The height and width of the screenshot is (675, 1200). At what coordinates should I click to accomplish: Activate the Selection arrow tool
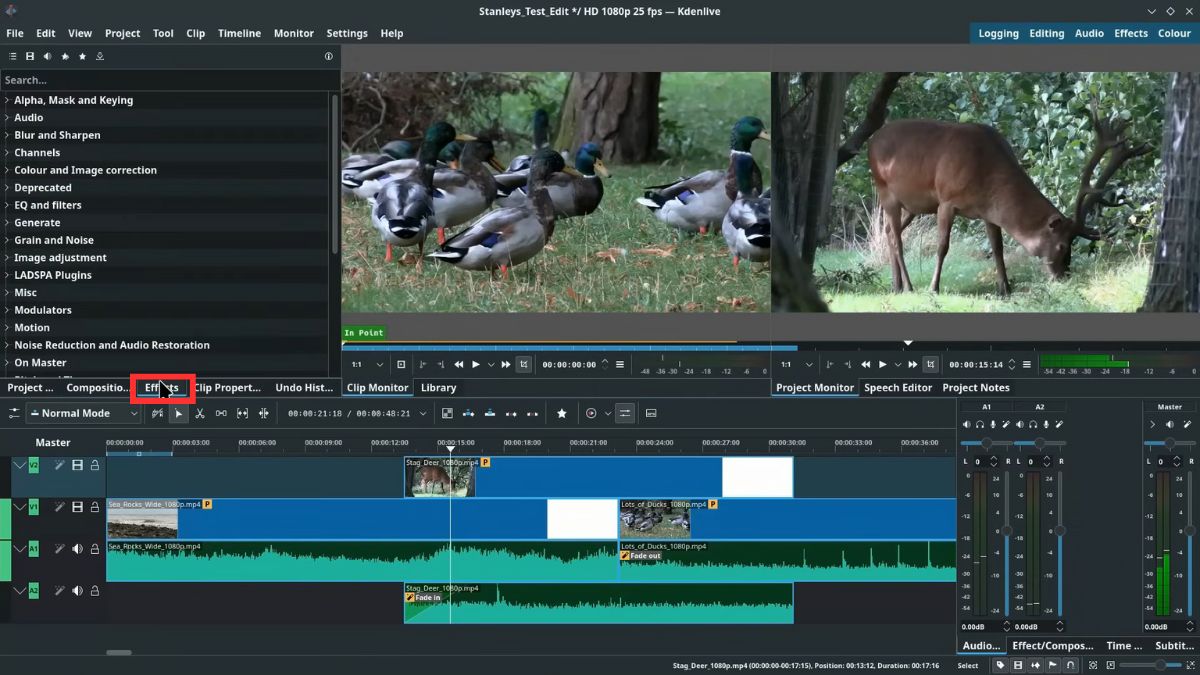click(179, 413)
